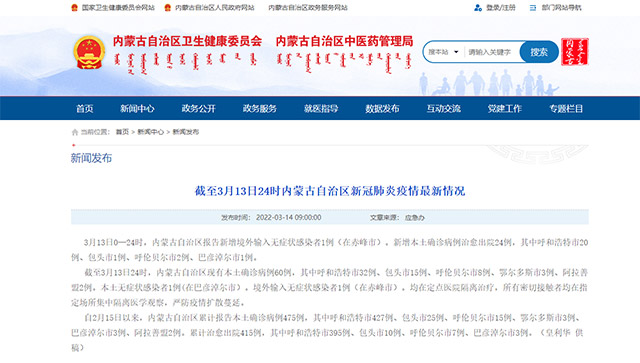The image size is (640, 363).
Task: Click the home icon in breadcrumb
Action: (75, 132)
